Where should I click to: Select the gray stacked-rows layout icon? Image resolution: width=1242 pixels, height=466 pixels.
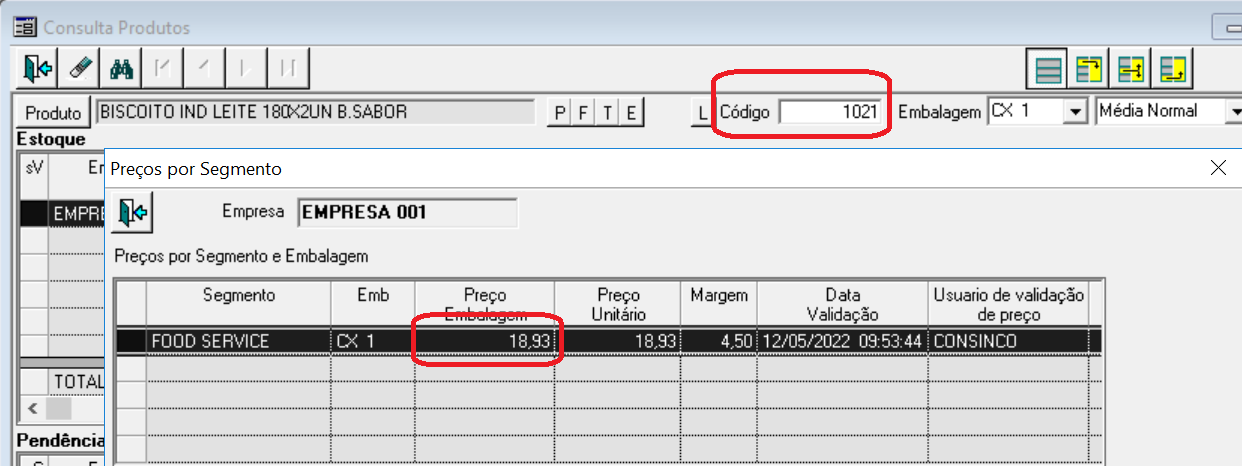(x=1048, y=69)
